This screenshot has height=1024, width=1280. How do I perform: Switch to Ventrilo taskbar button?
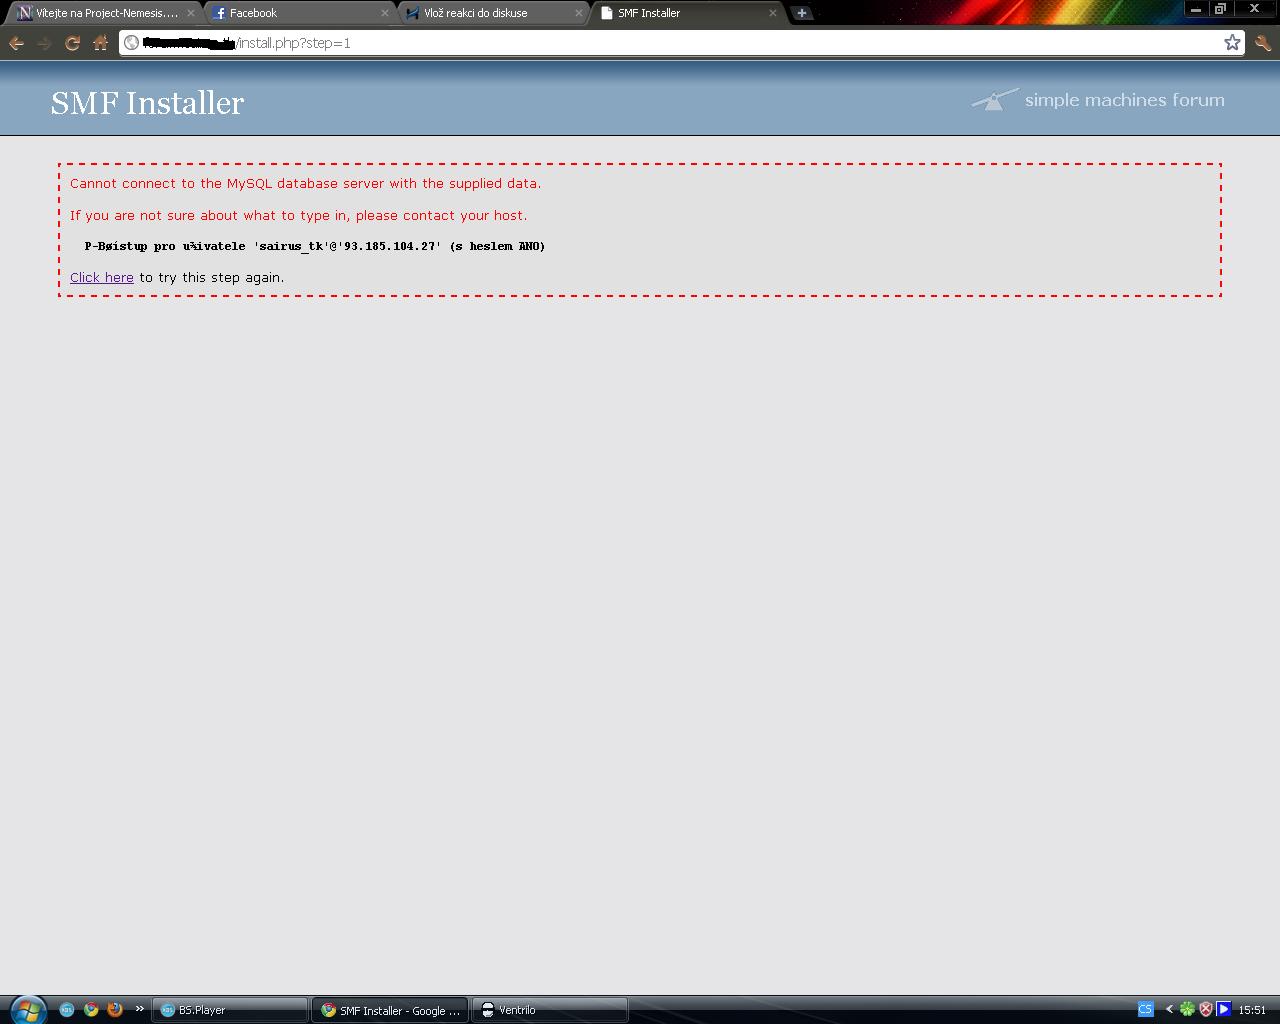550,1010
